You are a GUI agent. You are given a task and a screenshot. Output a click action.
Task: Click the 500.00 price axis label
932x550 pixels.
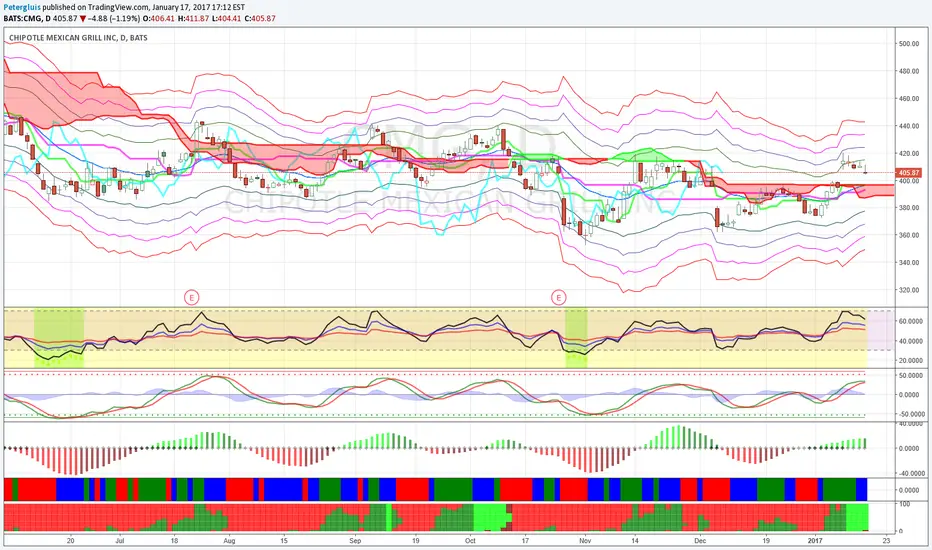pyautogui.click(x=909, y=43)
